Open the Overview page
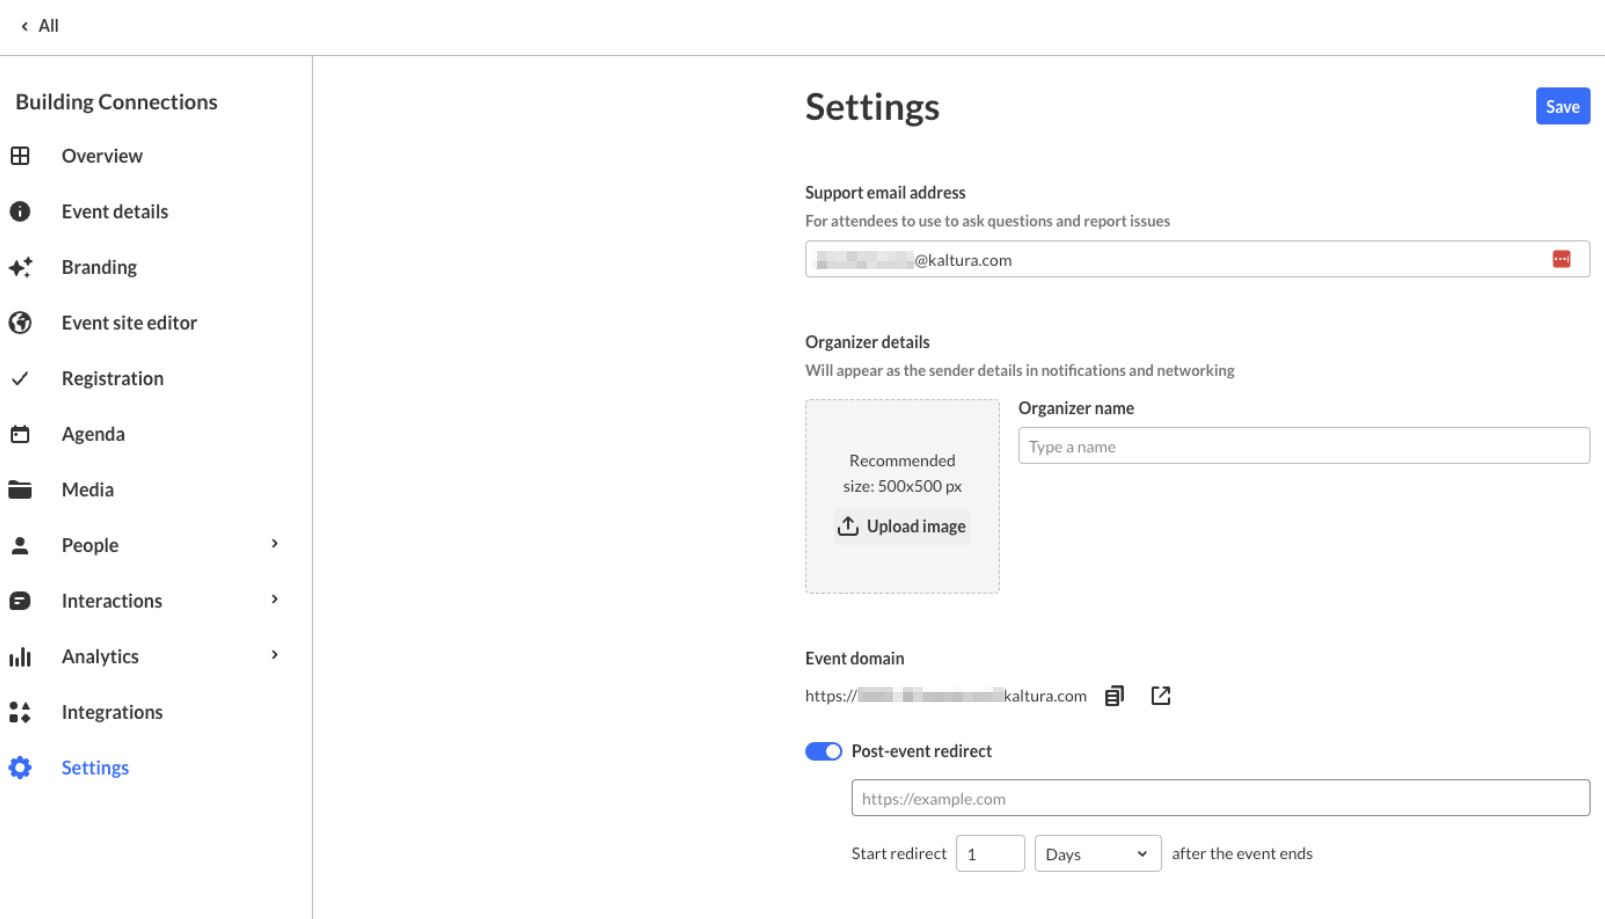This screenshot has width=1605, height=919. point(101,156)
